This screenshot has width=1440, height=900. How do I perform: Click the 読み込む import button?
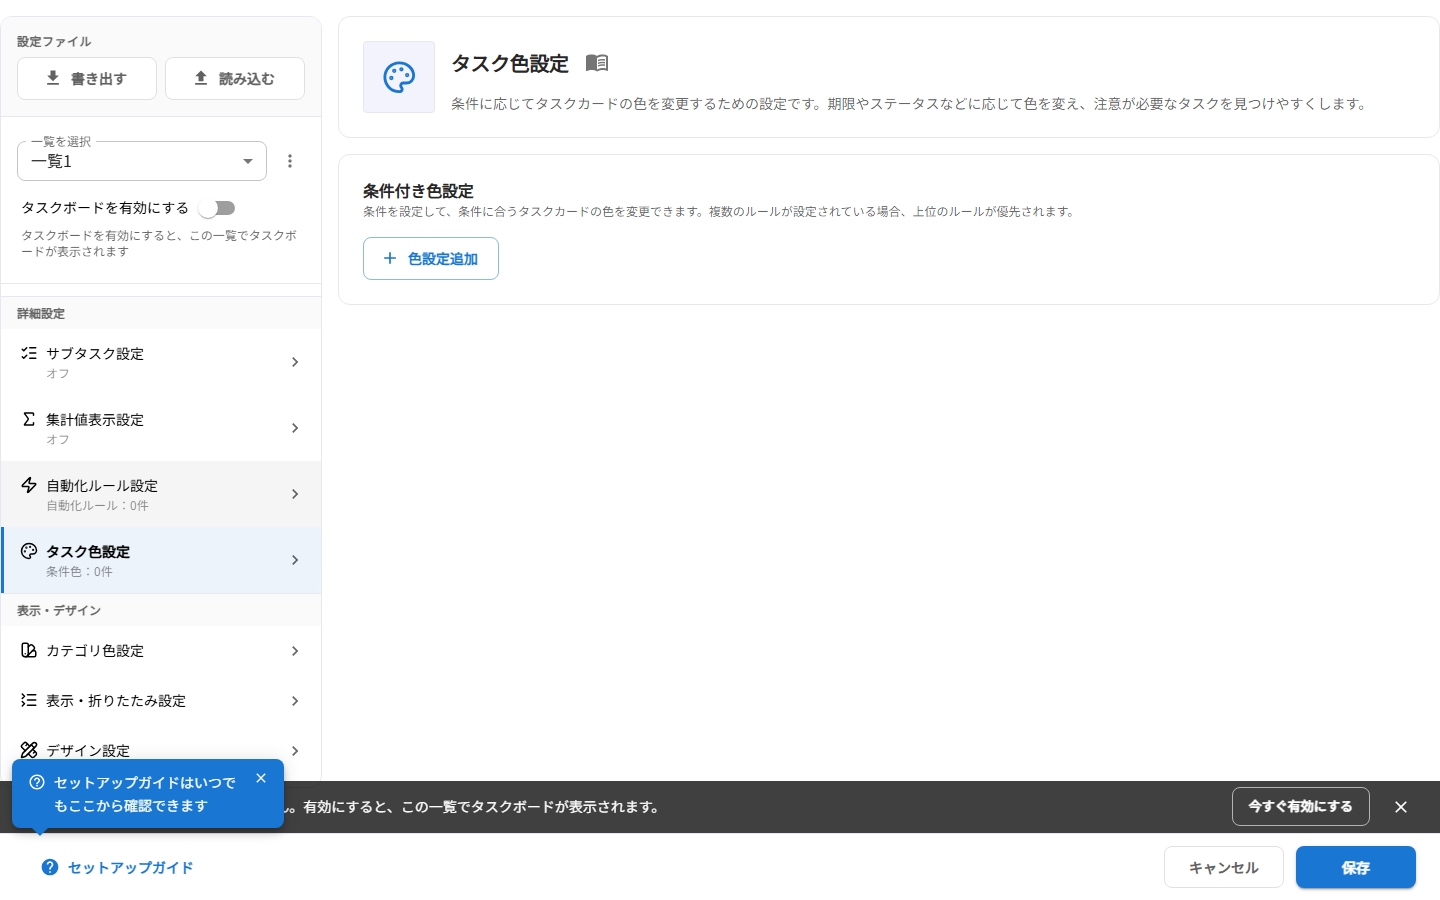pyautogui.click(x=235, y=79)
